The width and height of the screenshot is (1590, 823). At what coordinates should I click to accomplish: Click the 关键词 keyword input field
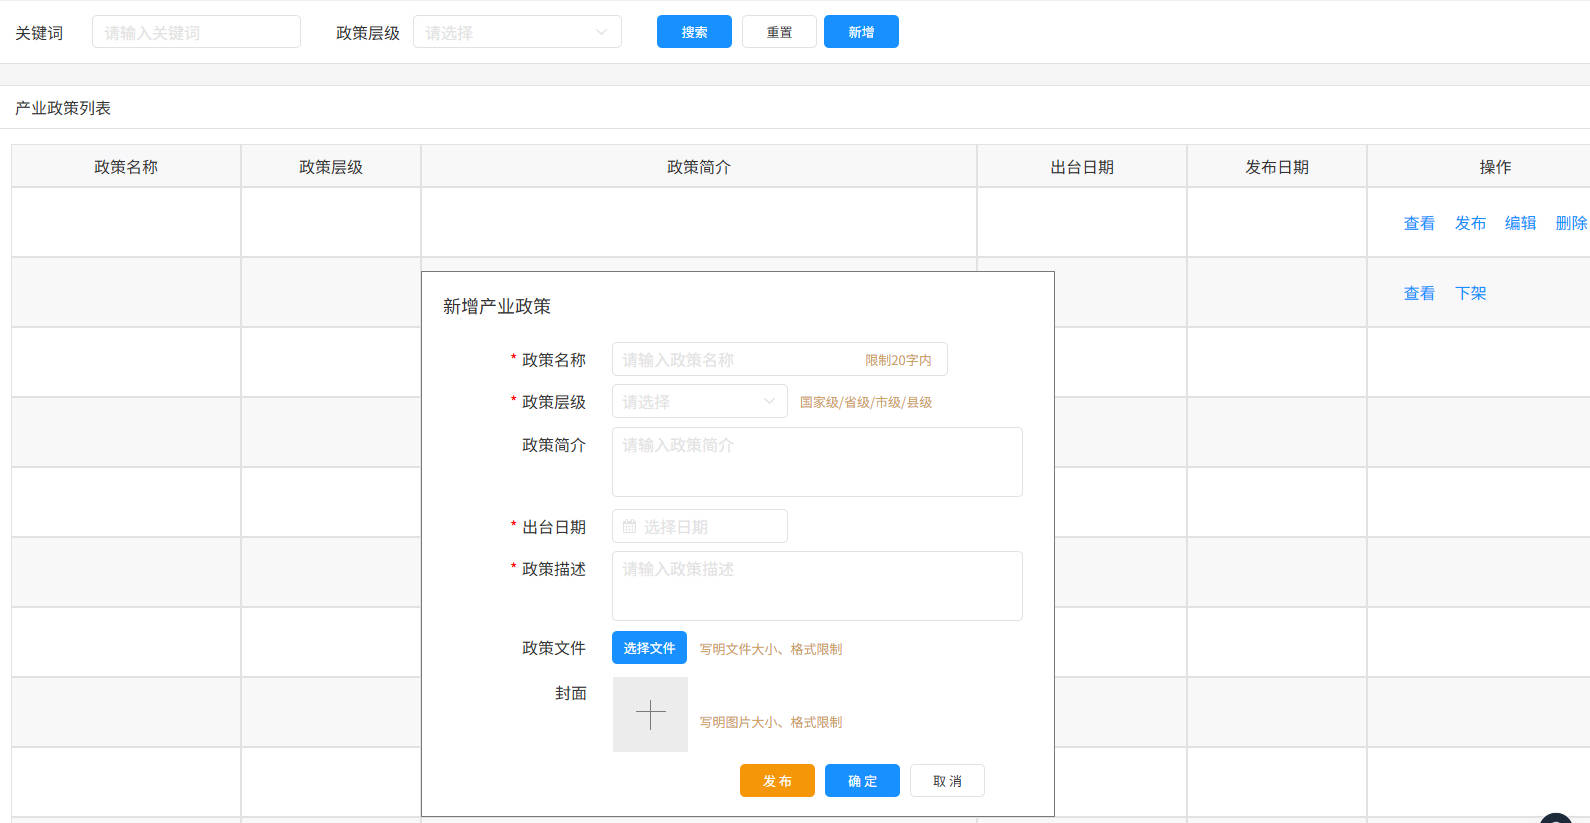point(196,32)
